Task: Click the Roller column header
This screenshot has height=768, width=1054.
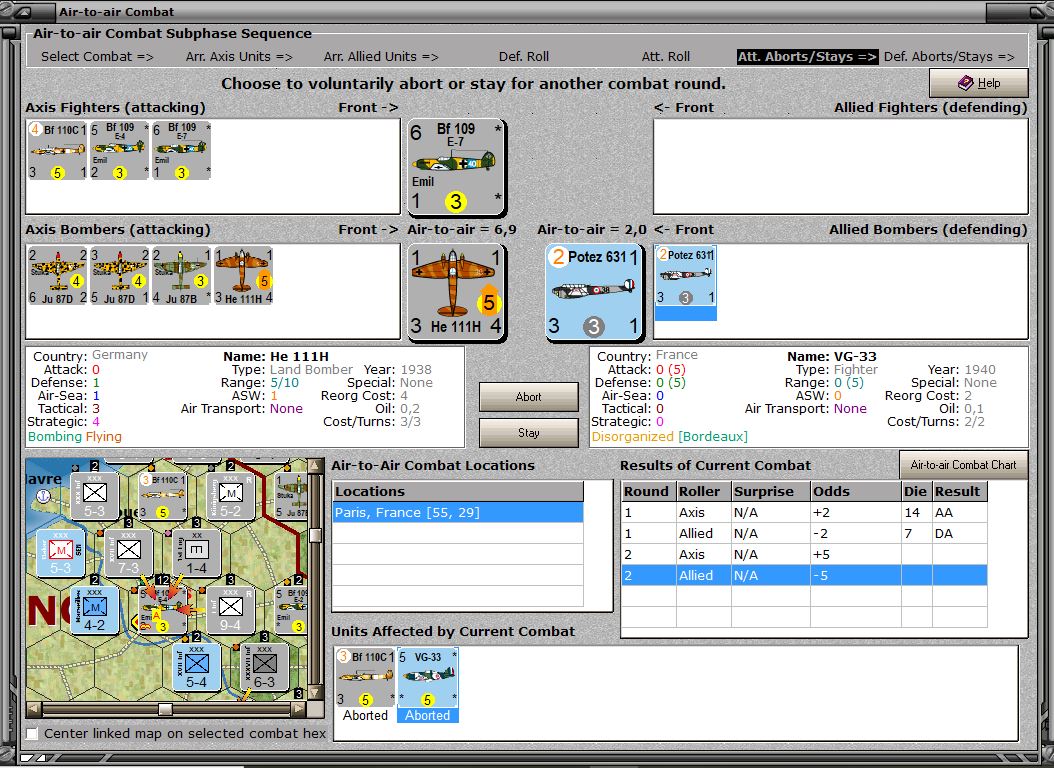Action: click(704, 491)
